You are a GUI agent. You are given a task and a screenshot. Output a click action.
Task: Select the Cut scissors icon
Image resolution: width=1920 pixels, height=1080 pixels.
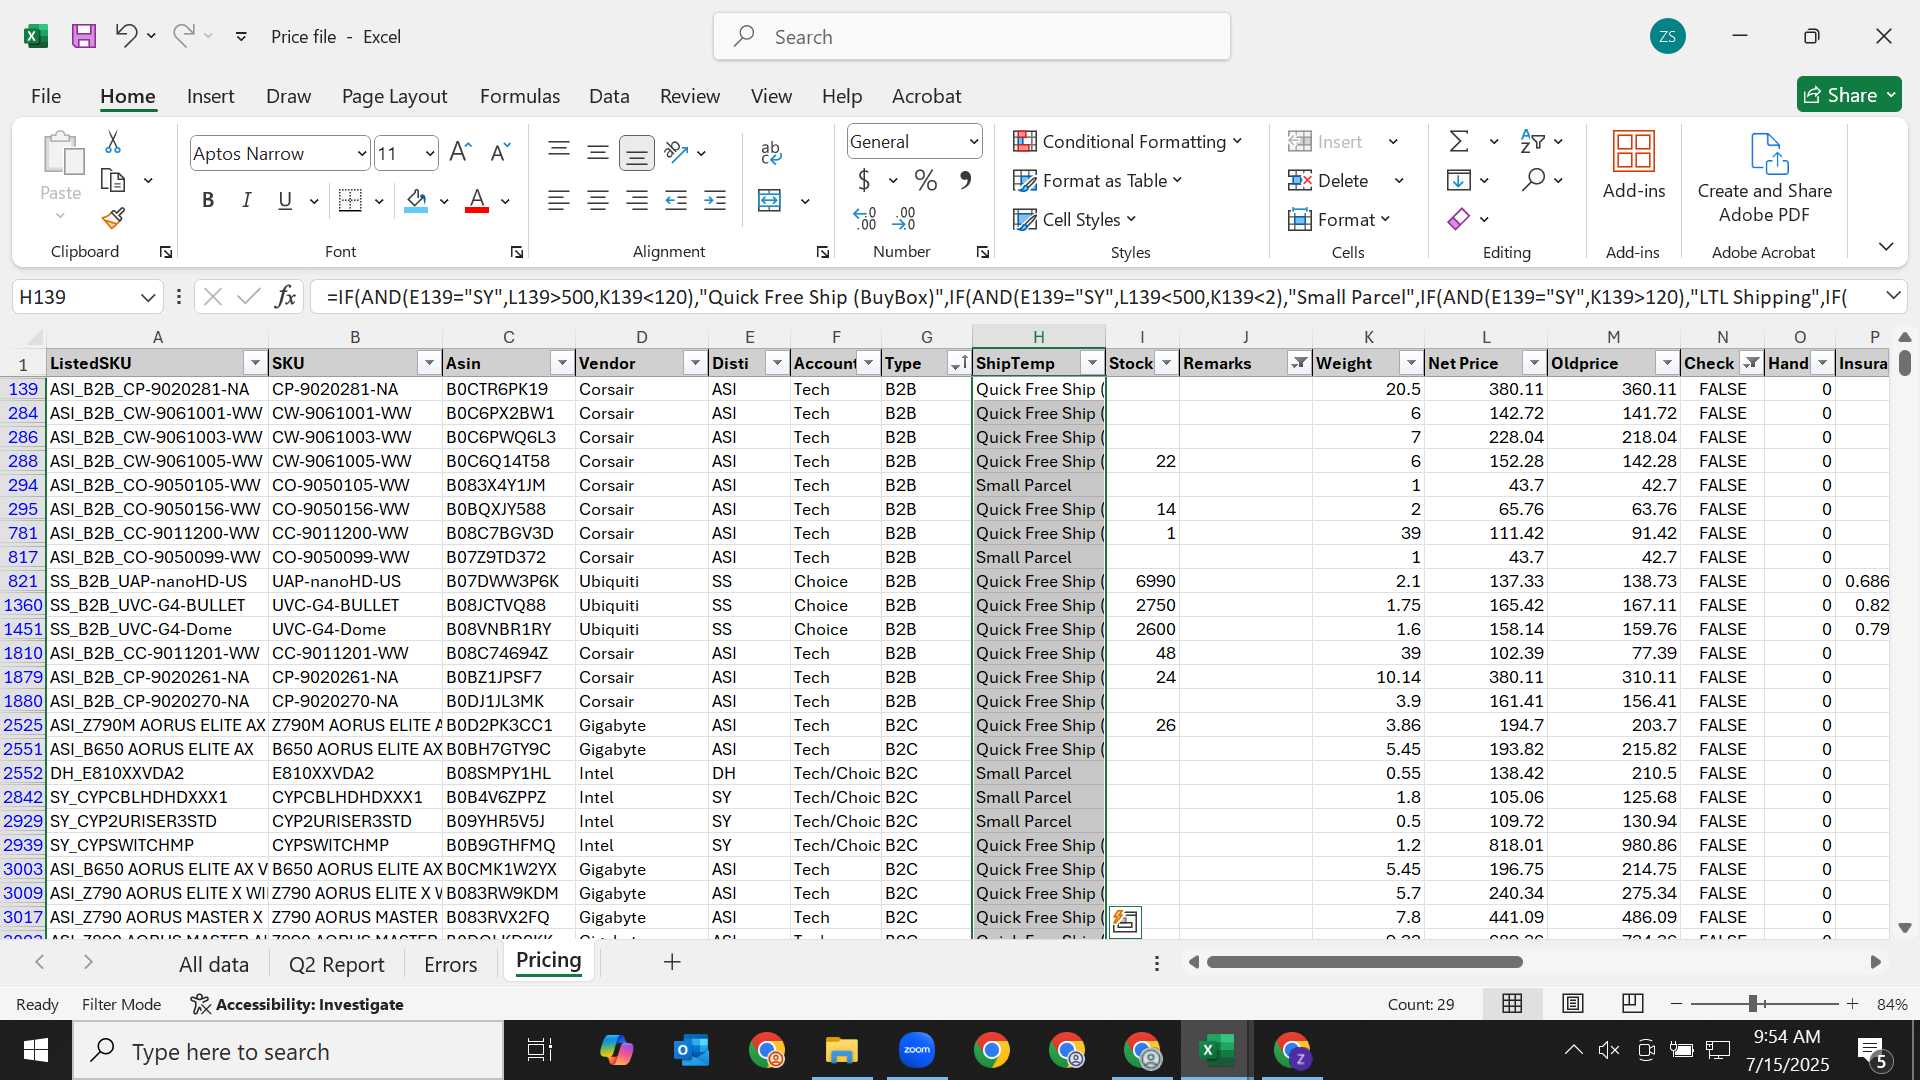113,143
